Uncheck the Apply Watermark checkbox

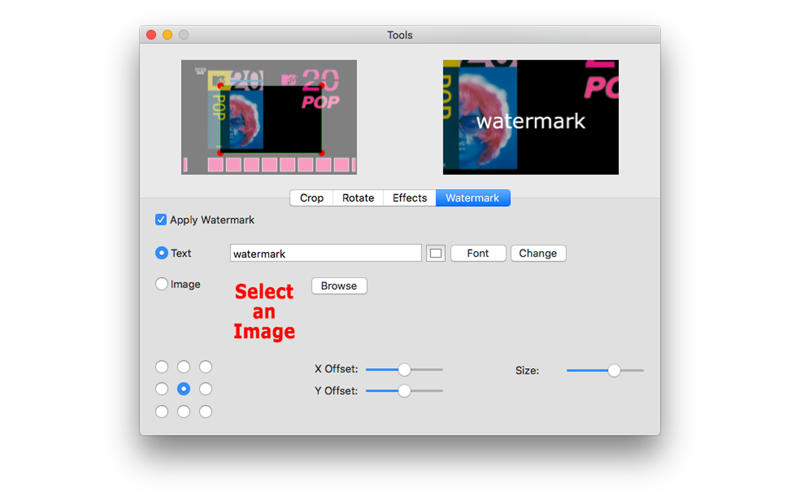pos(161,220)
